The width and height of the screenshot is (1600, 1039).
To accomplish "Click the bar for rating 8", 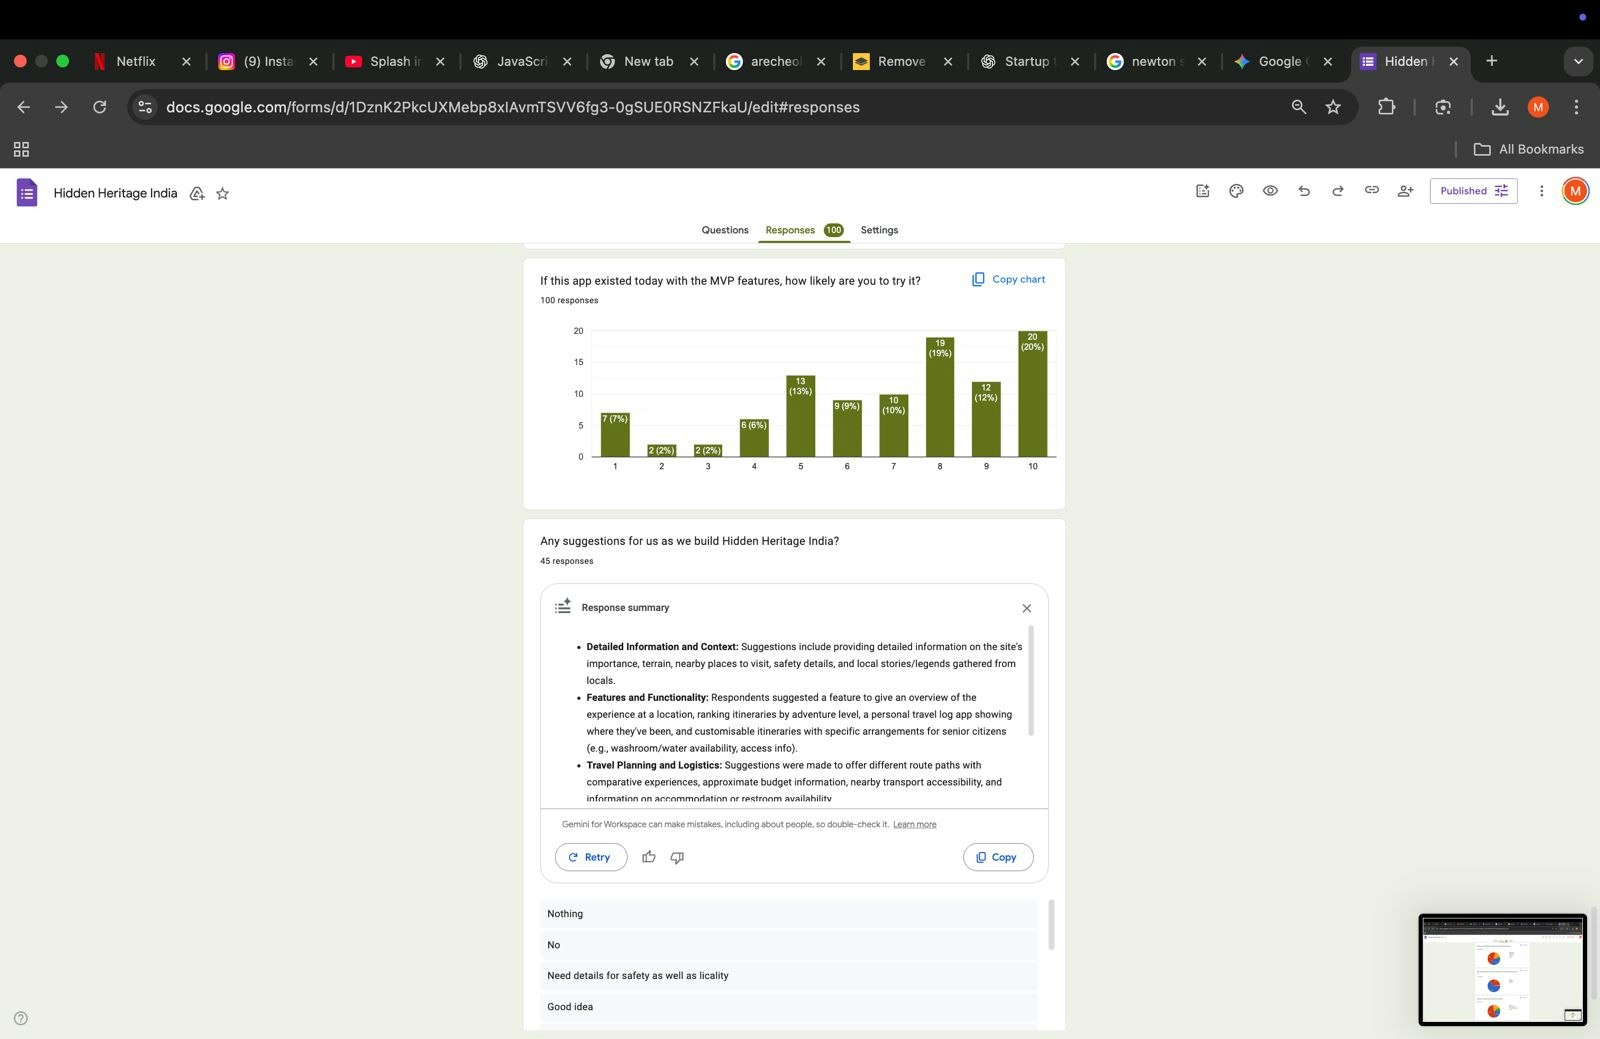I will point(939,397).
